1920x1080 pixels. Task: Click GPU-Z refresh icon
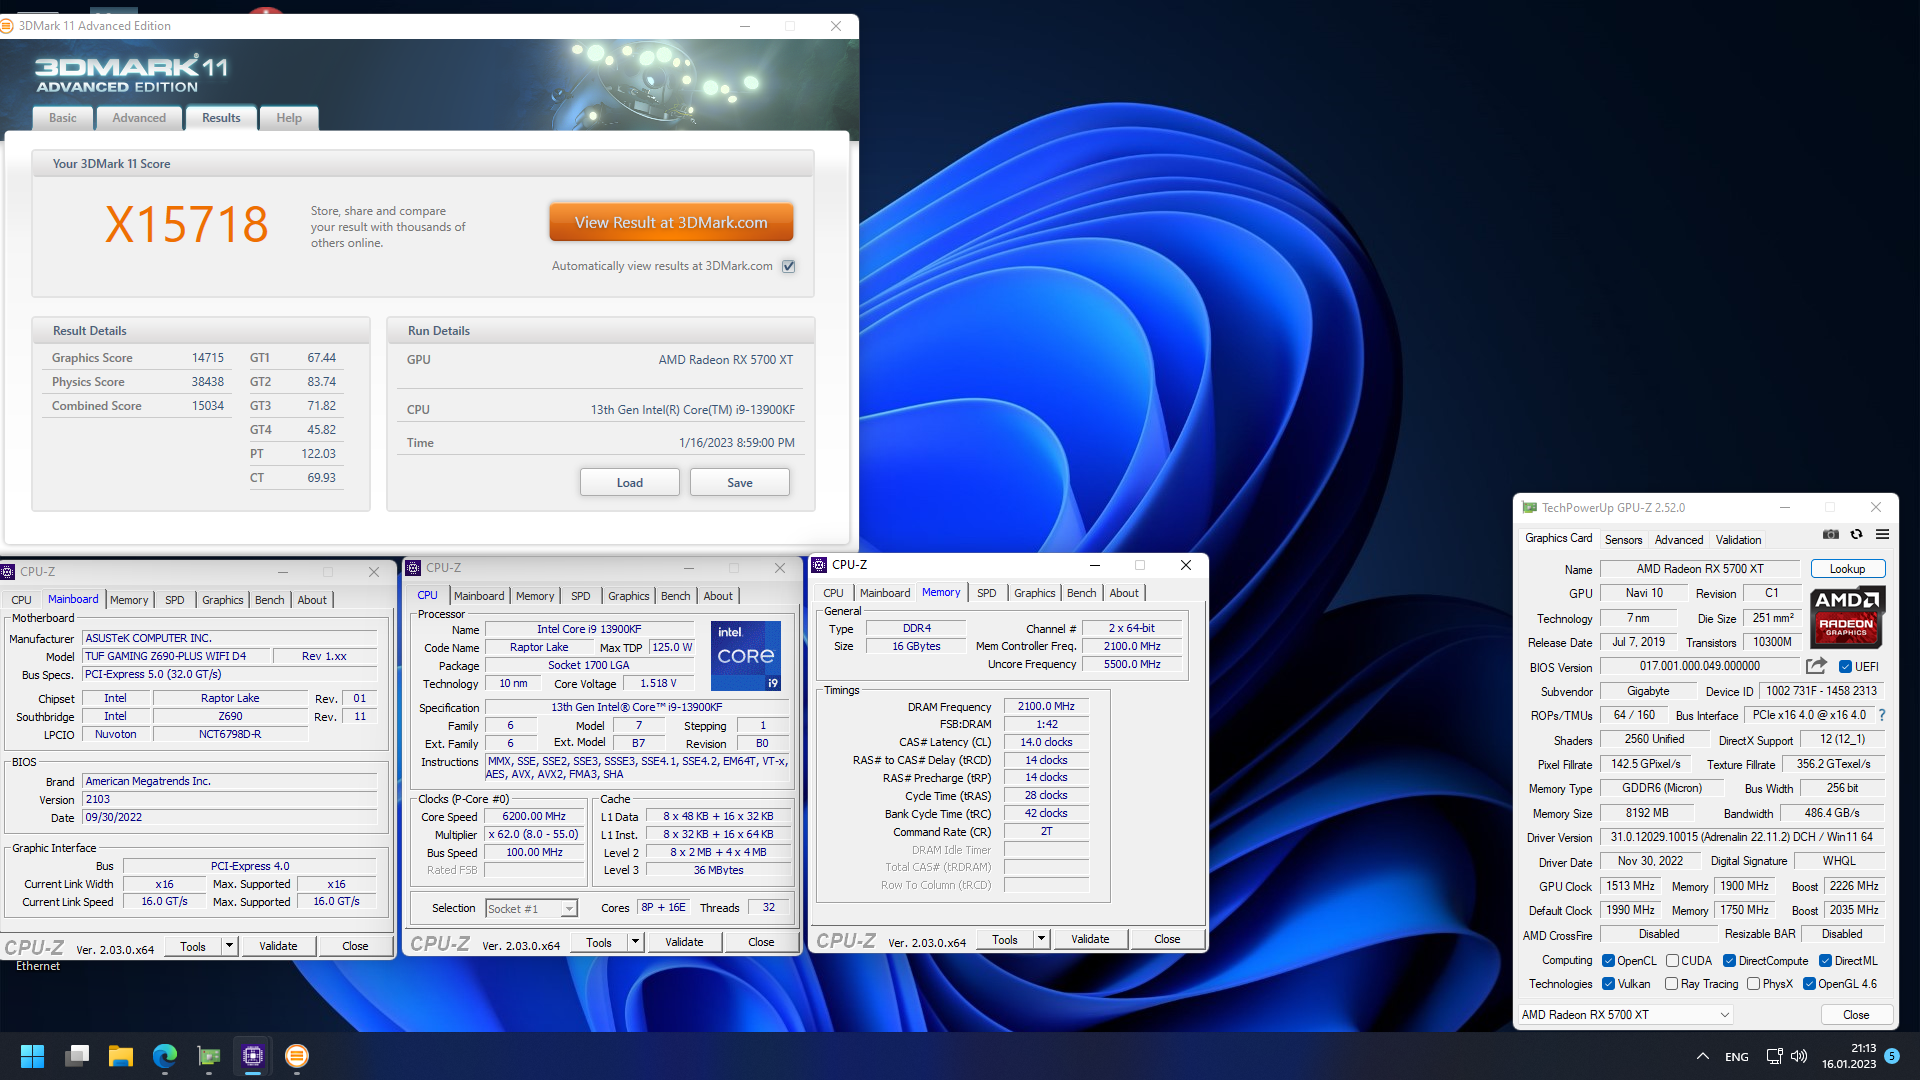click(x=1856, y=535)
